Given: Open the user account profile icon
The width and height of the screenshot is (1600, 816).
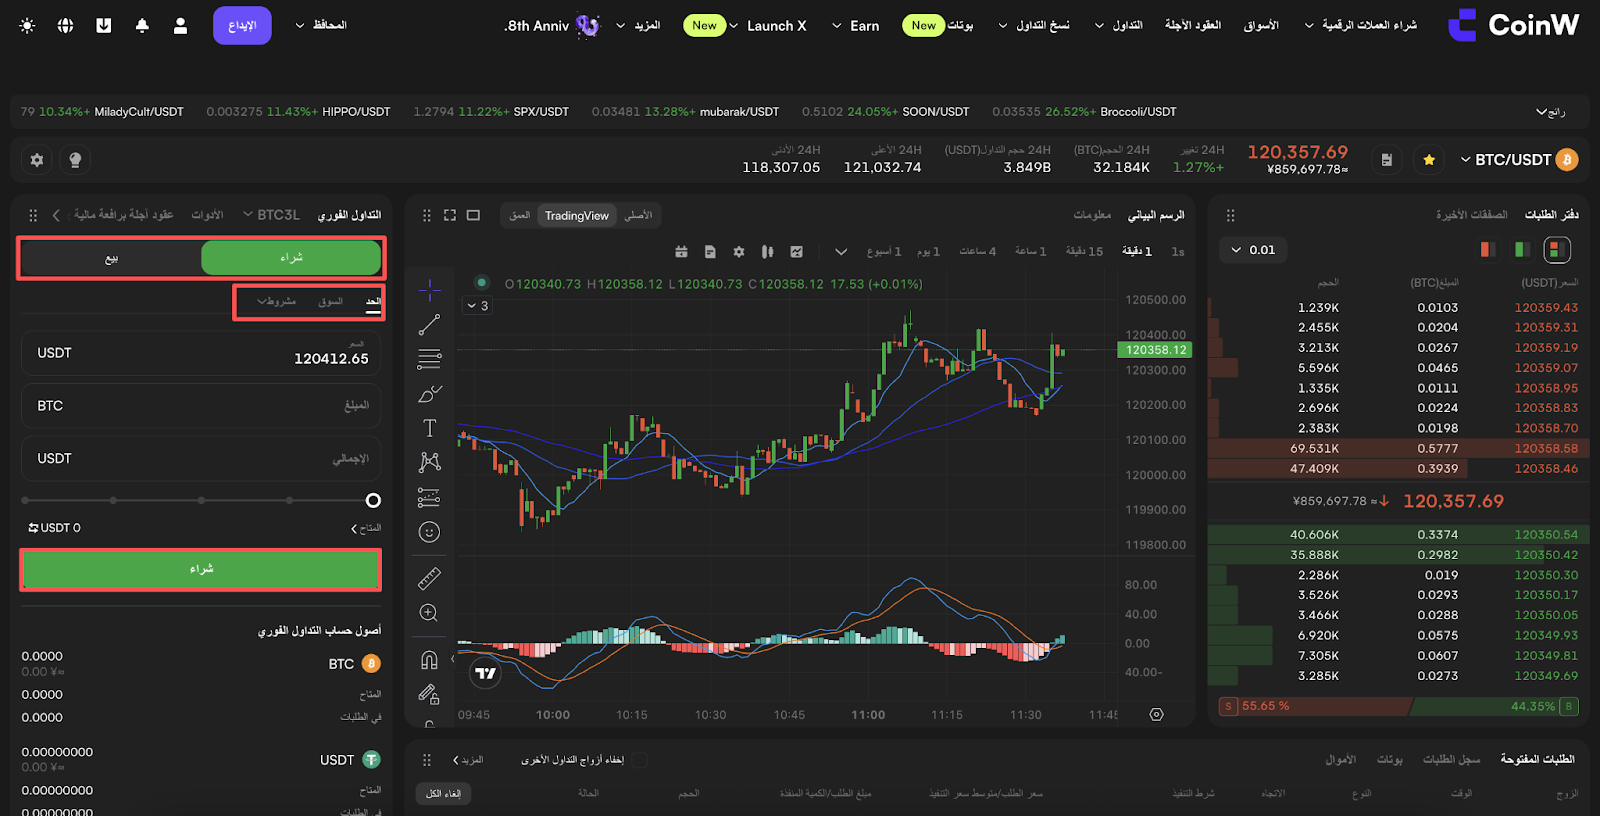Looking at the screenshot, I should (180, 25).
